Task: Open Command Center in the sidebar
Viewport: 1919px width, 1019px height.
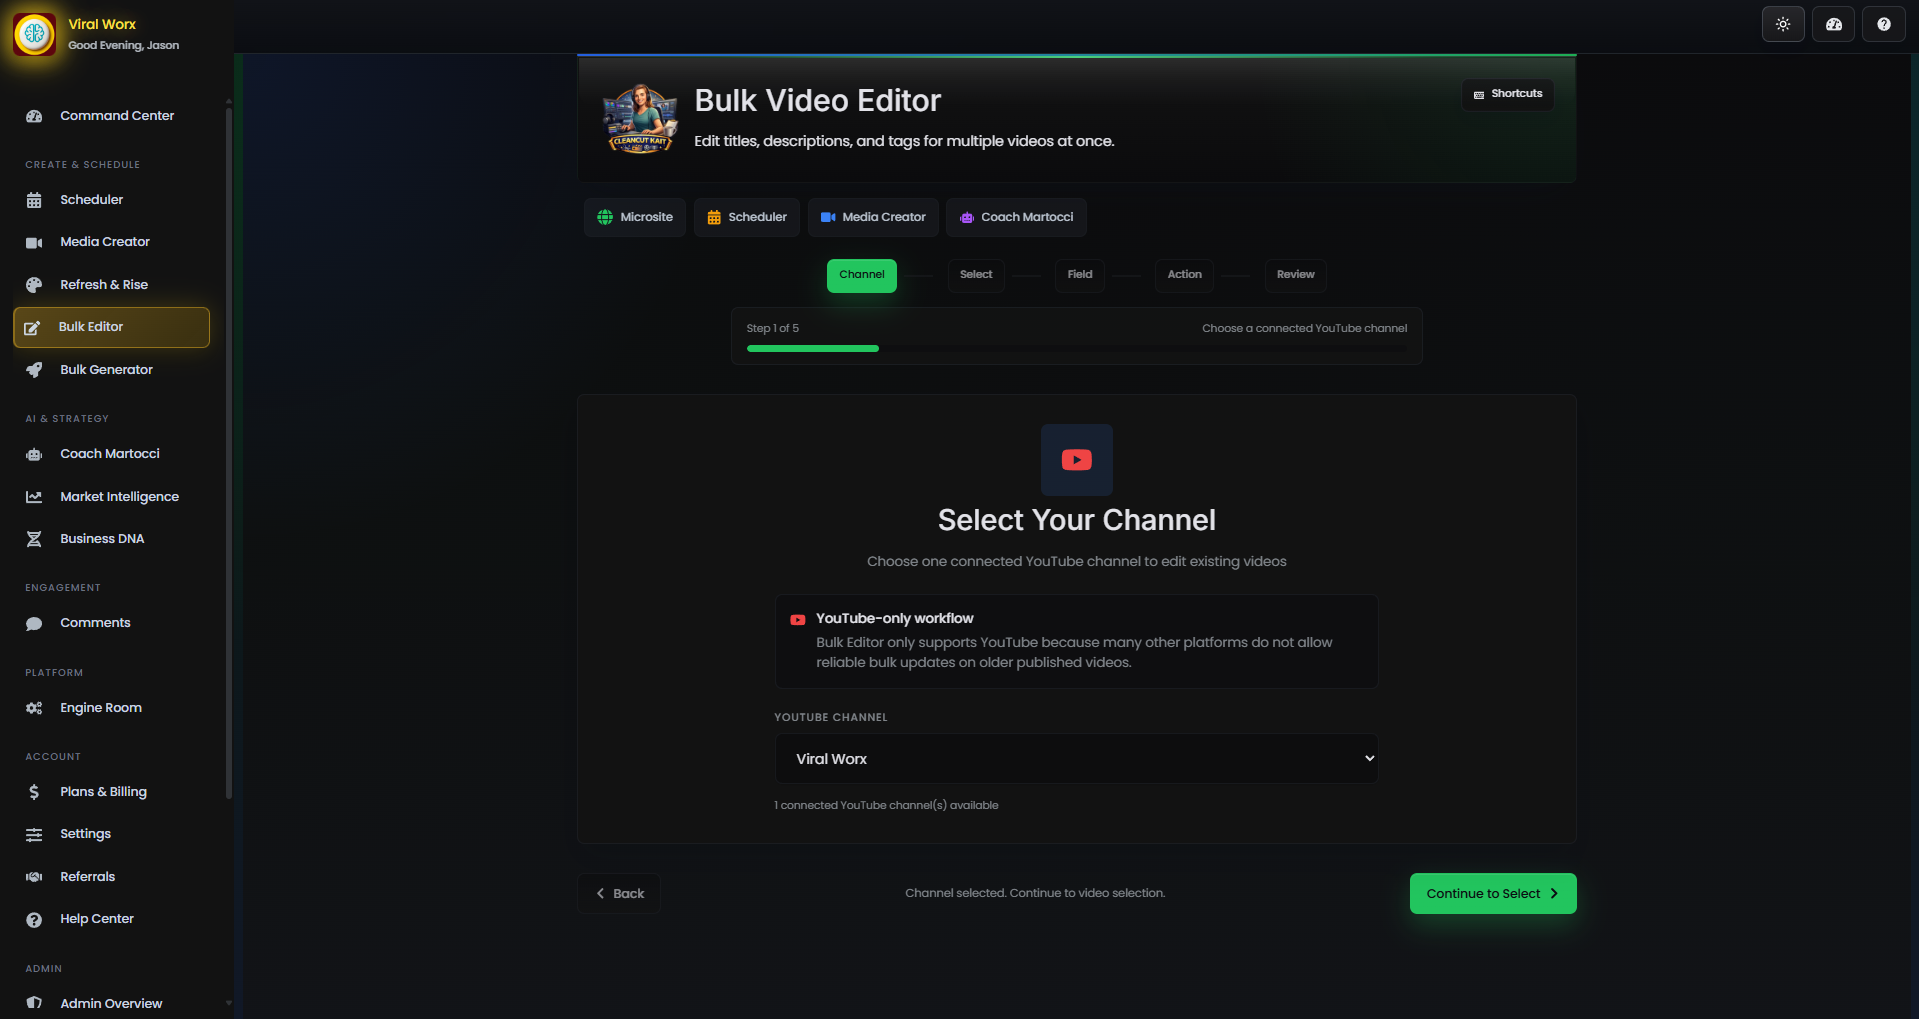Action: click(112, 116)
